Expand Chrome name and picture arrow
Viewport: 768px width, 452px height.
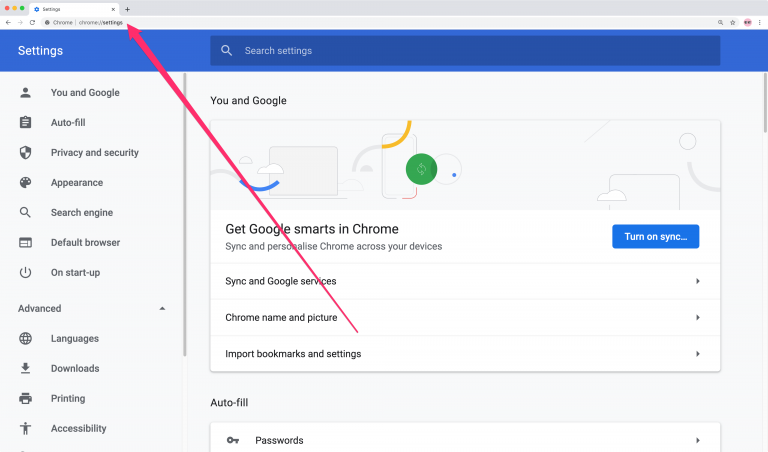coord(697,317)
